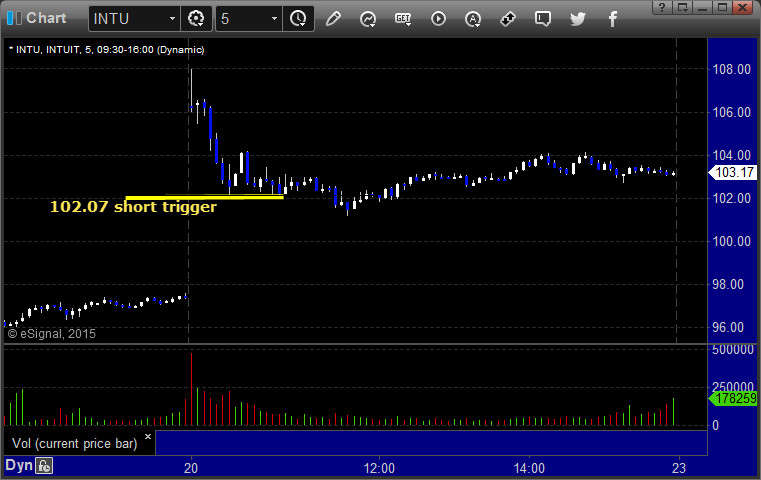The width and height of the screenshot is (761, 480).
Task: Minimize the chart window
Action: [x=702, y=7]
